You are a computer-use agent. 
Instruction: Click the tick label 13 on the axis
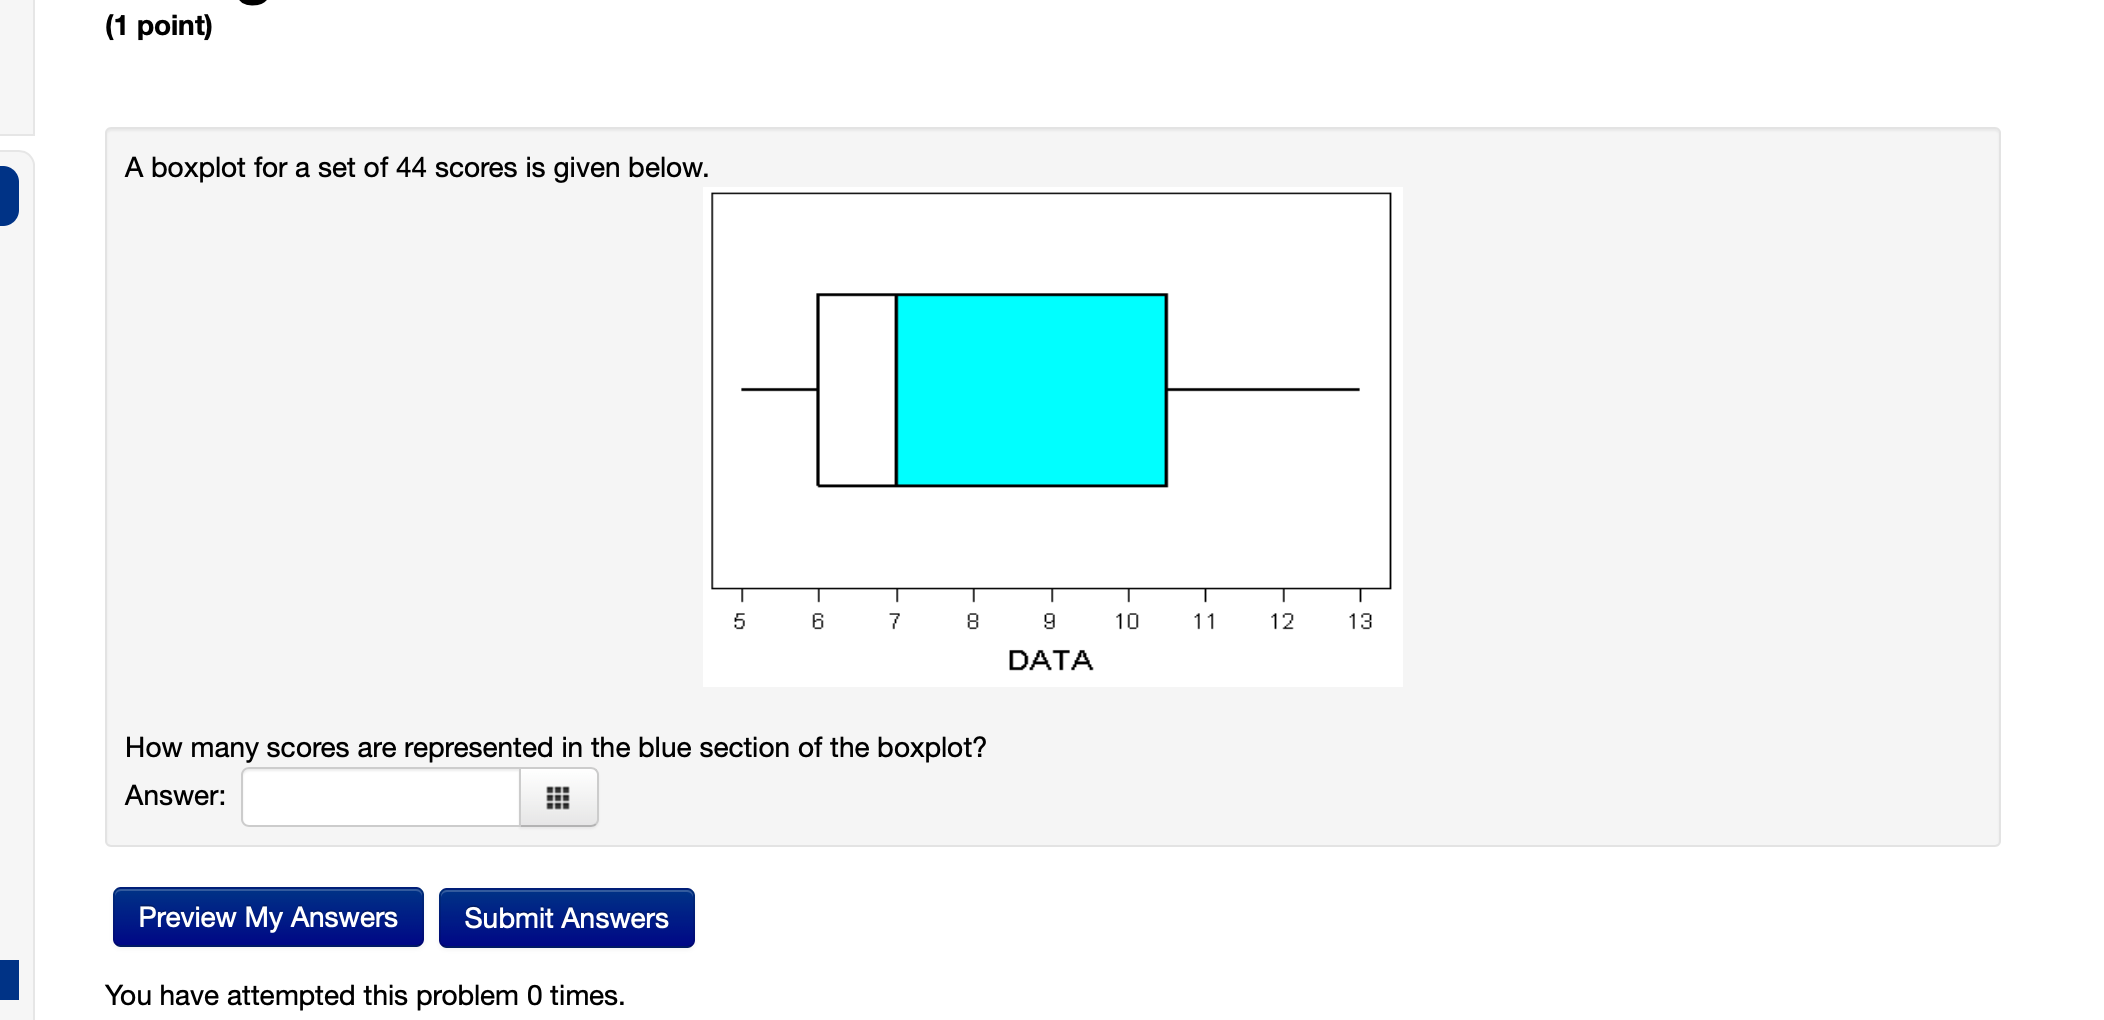(1360, 620)
